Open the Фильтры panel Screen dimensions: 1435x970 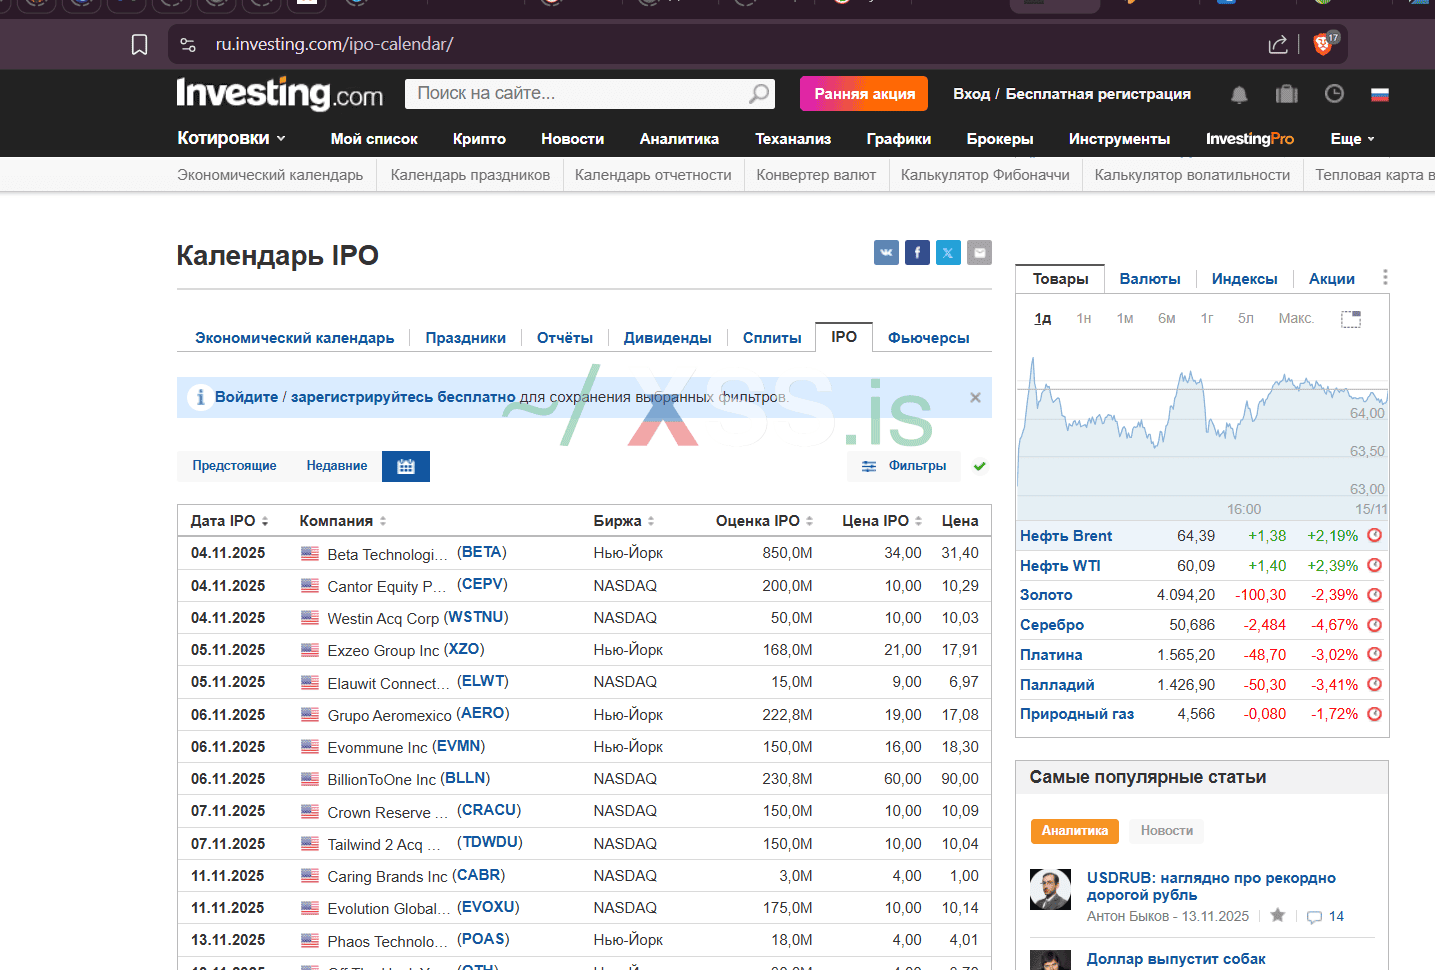point(904,466)
